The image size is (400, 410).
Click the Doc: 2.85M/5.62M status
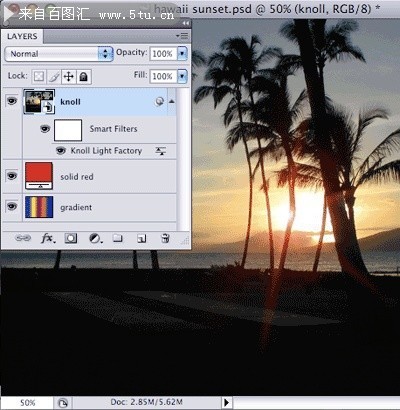[x=146, y=402]
